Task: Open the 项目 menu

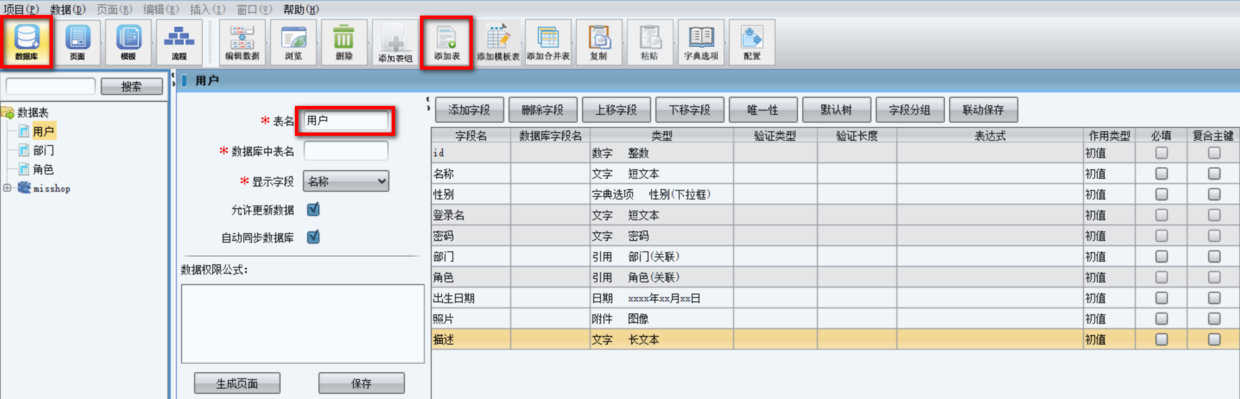Action: (22, 8)
